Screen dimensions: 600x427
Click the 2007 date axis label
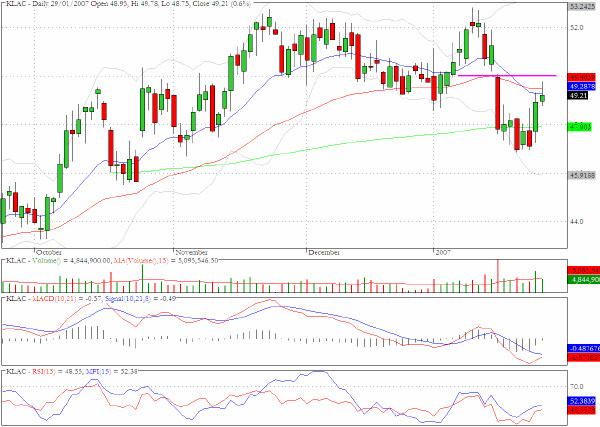pyautogui.click(x=443, y=253)
